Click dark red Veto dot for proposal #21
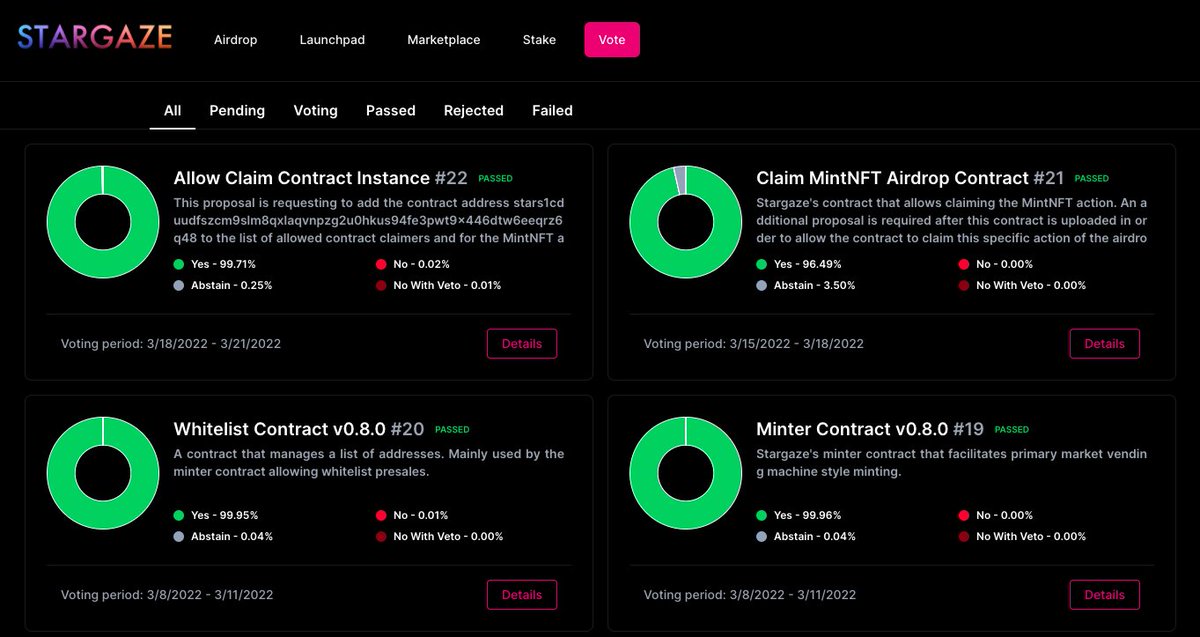The height and width of the screenshot is (637, 1200). point(963,285)
